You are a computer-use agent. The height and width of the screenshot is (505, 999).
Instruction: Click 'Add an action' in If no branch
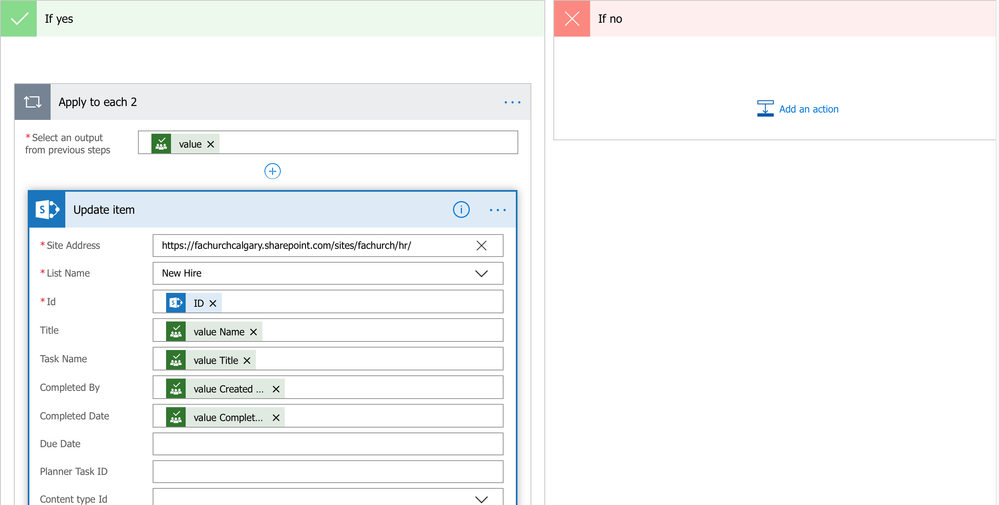(x=809, y=109)
